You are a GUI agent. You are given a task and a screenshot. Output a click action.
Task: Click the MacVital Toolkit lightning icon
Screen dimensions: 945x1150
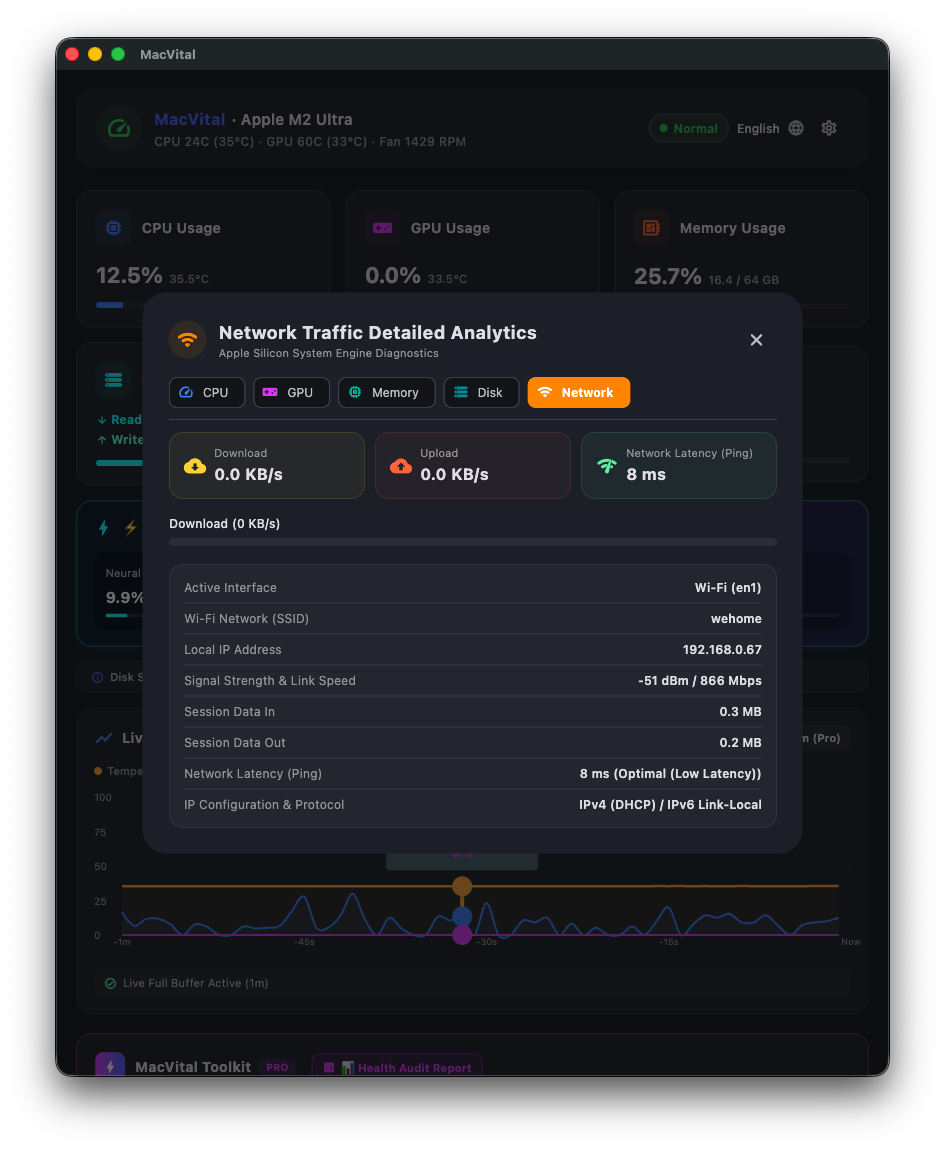(x=110, y=1066)
